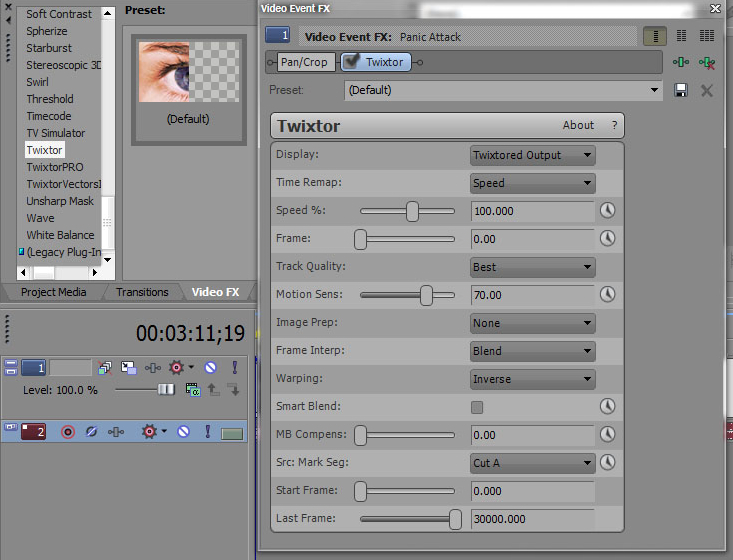Click the Plug-In Chain add icon
The image size is (733, 560).
[x=681, y=62]
